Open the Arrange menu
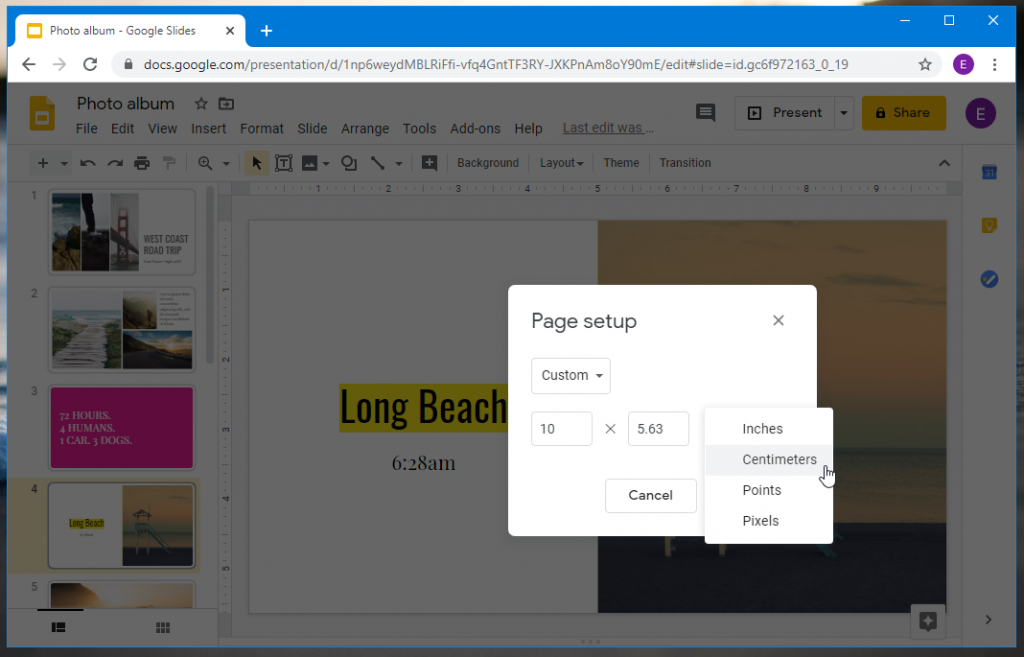 tap(365, 128)
